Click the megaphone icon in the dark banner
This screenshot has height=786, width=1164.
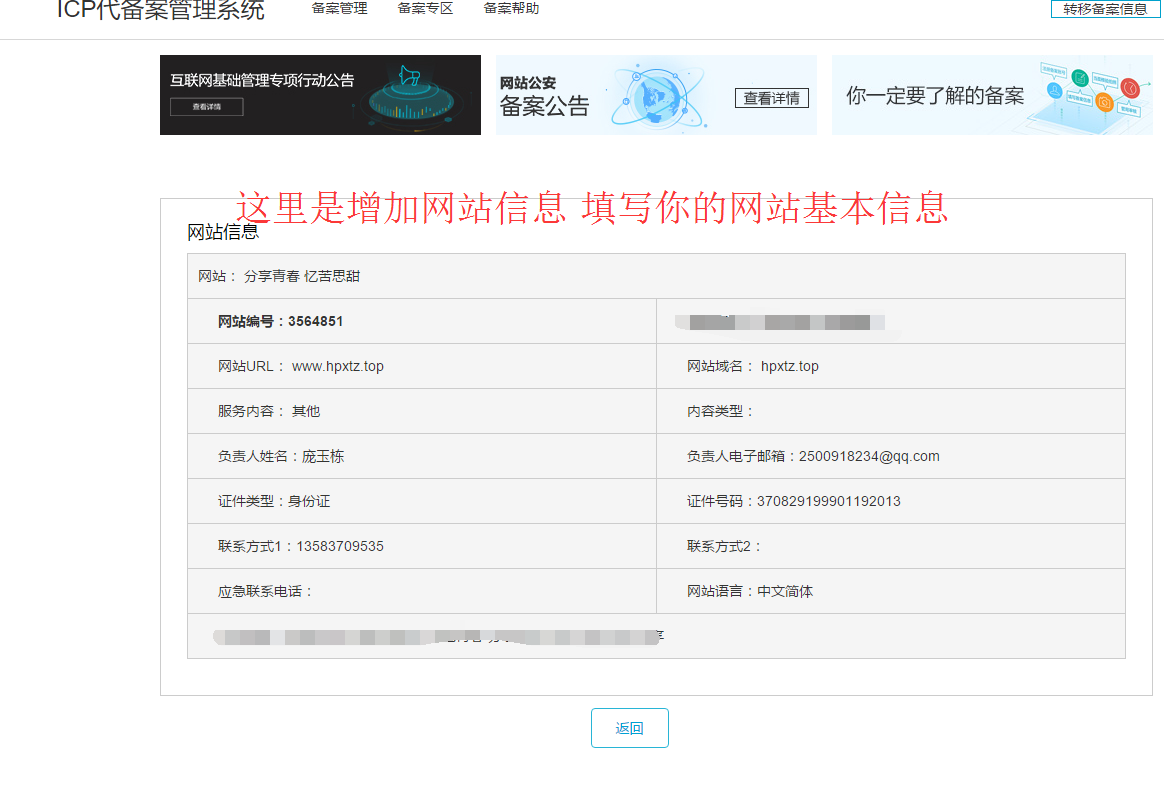pyautogui.click(x=409, y=76)
